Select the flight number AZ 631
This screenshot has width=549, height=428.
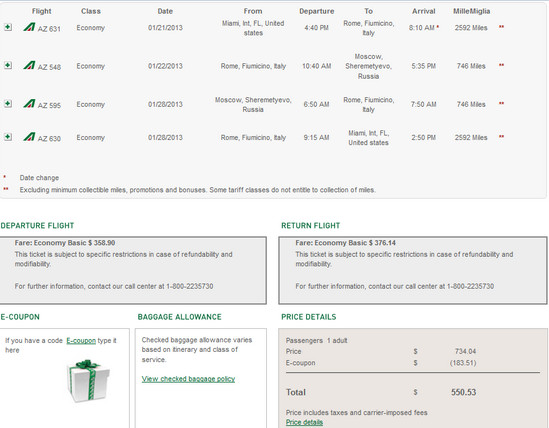(x=49, y=29)
